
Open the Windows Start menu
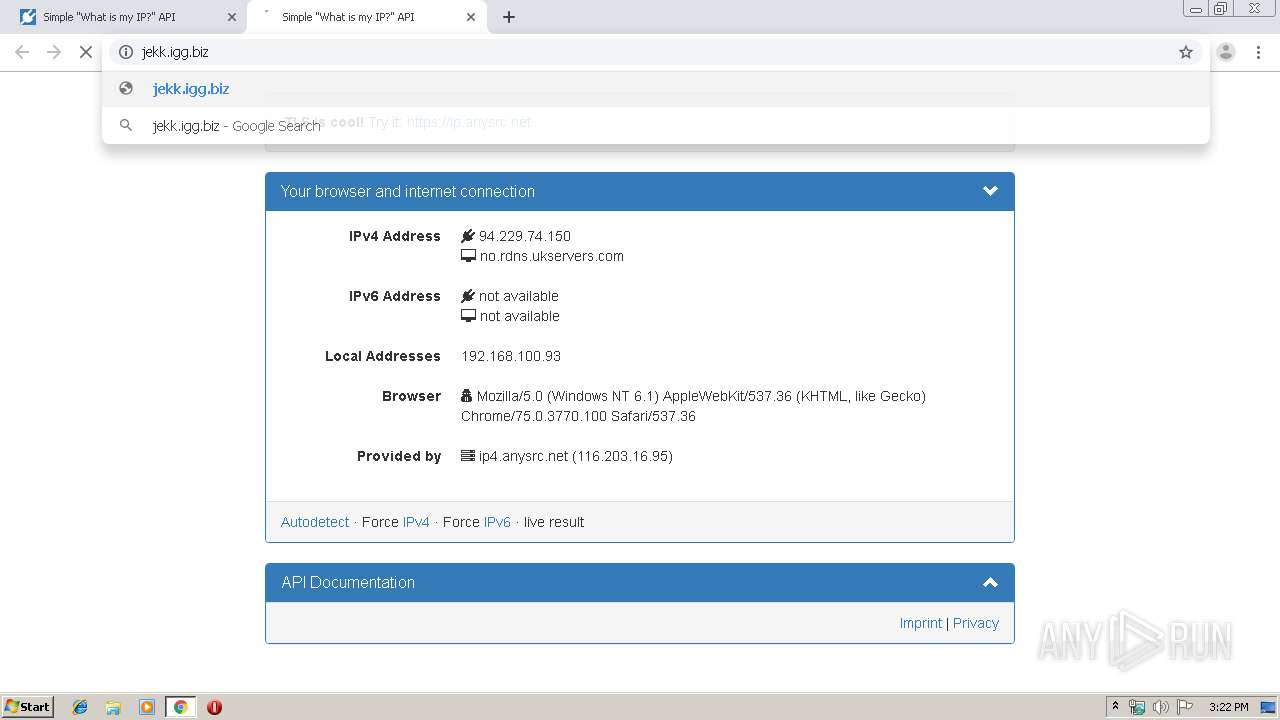click(28, 706)
